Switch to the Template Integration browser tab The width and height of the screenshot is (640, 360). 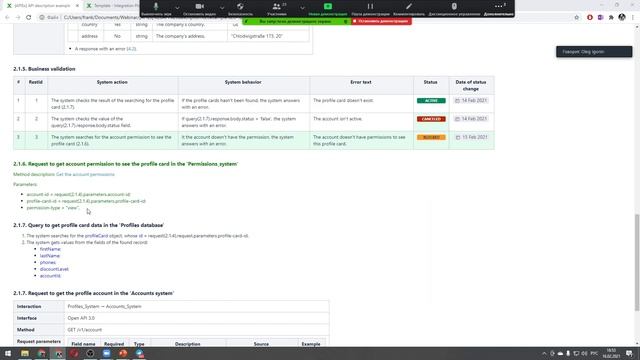(113, 6)
